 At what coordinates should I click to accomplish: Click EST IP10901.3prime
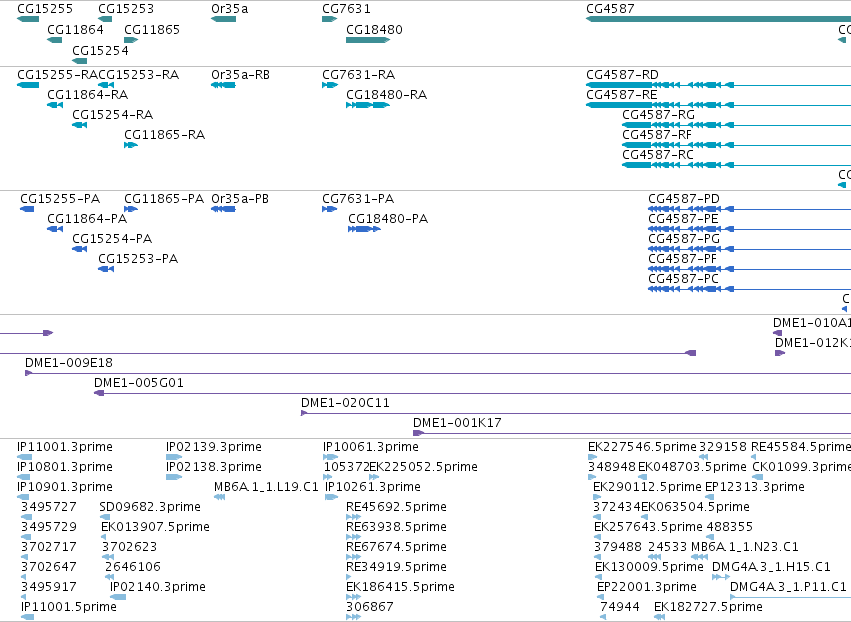[x=23, y=497]
